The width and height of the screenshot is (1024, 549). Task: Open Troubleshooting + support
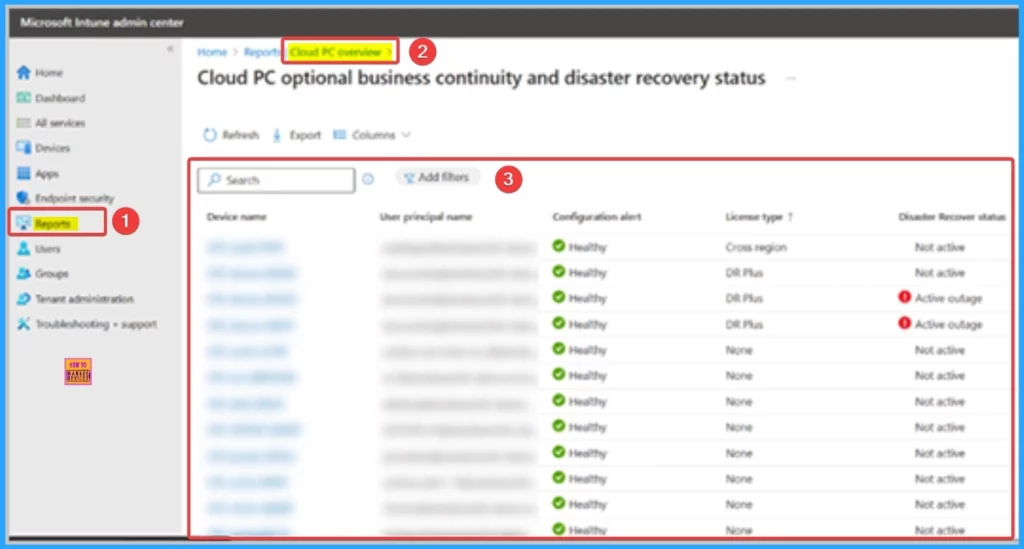pyautogui.click(x=87, y=324)
